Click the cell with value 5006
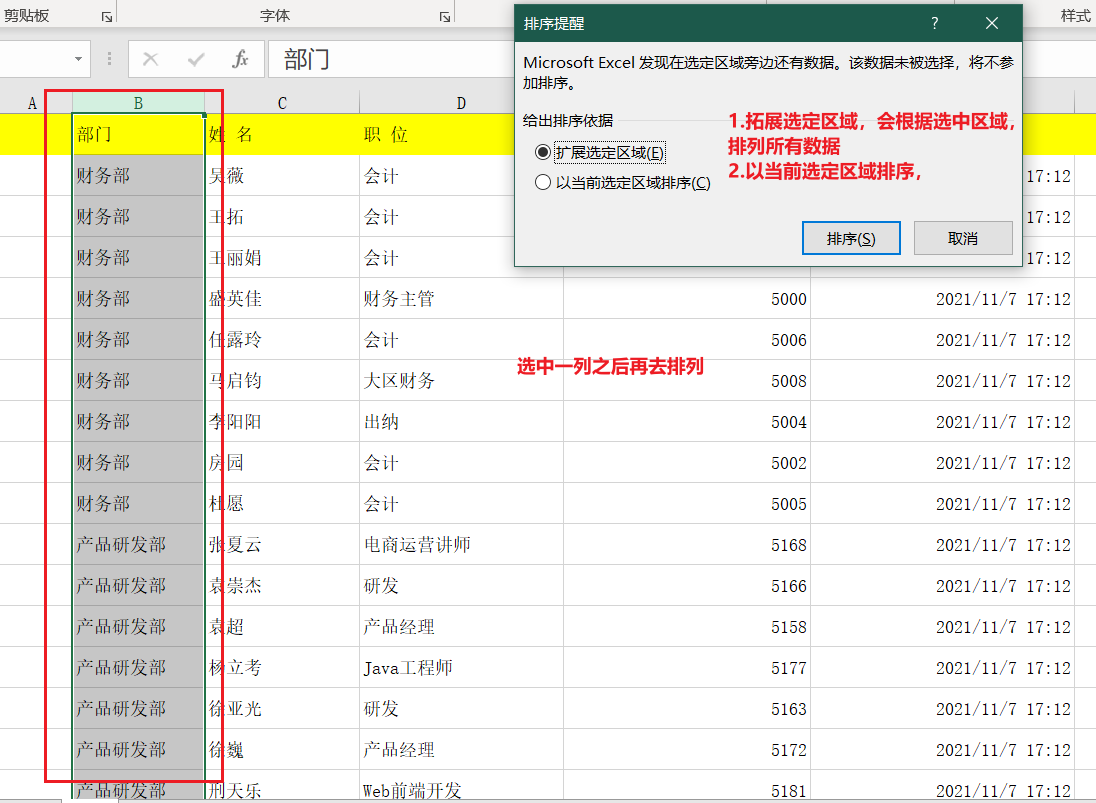 687,340
